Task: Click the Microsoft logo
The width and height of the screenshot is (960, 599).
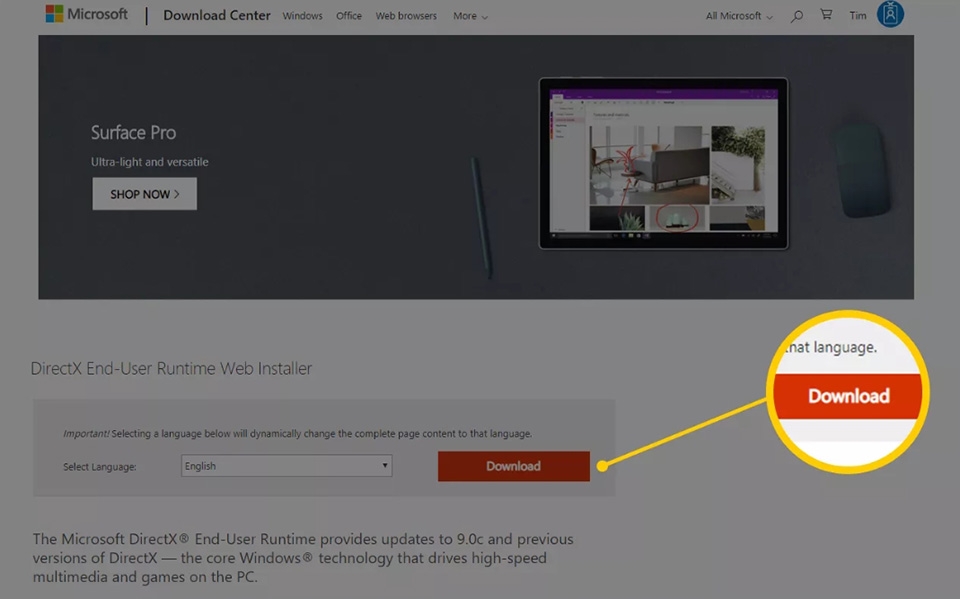Action: click(86, 14)
